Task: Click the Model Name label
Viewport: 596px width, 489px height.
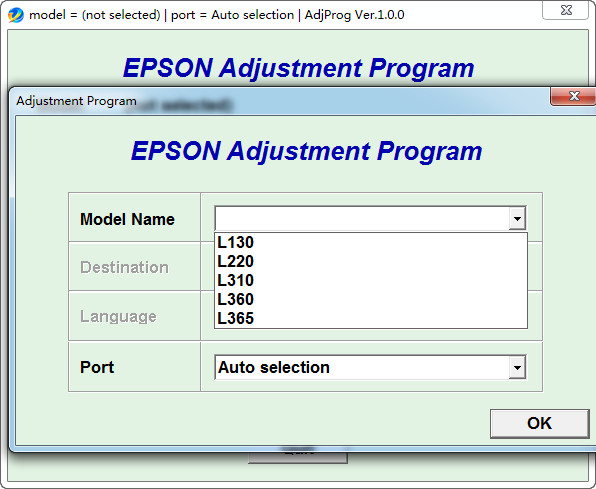Action: (x=127, y=219)
